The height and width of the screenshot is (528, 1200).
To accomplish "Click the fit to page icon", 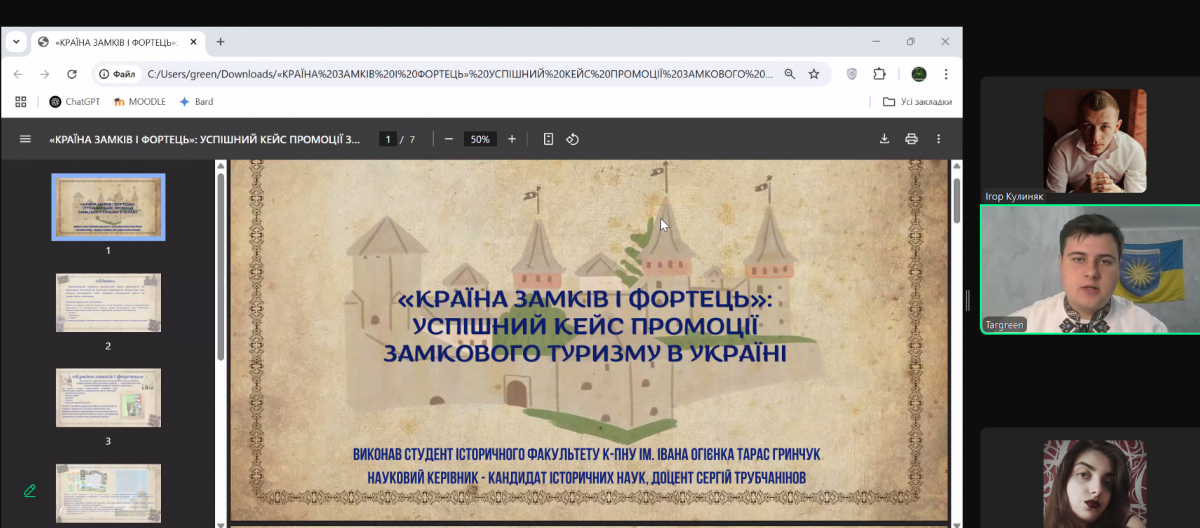I will coord(548,139).
